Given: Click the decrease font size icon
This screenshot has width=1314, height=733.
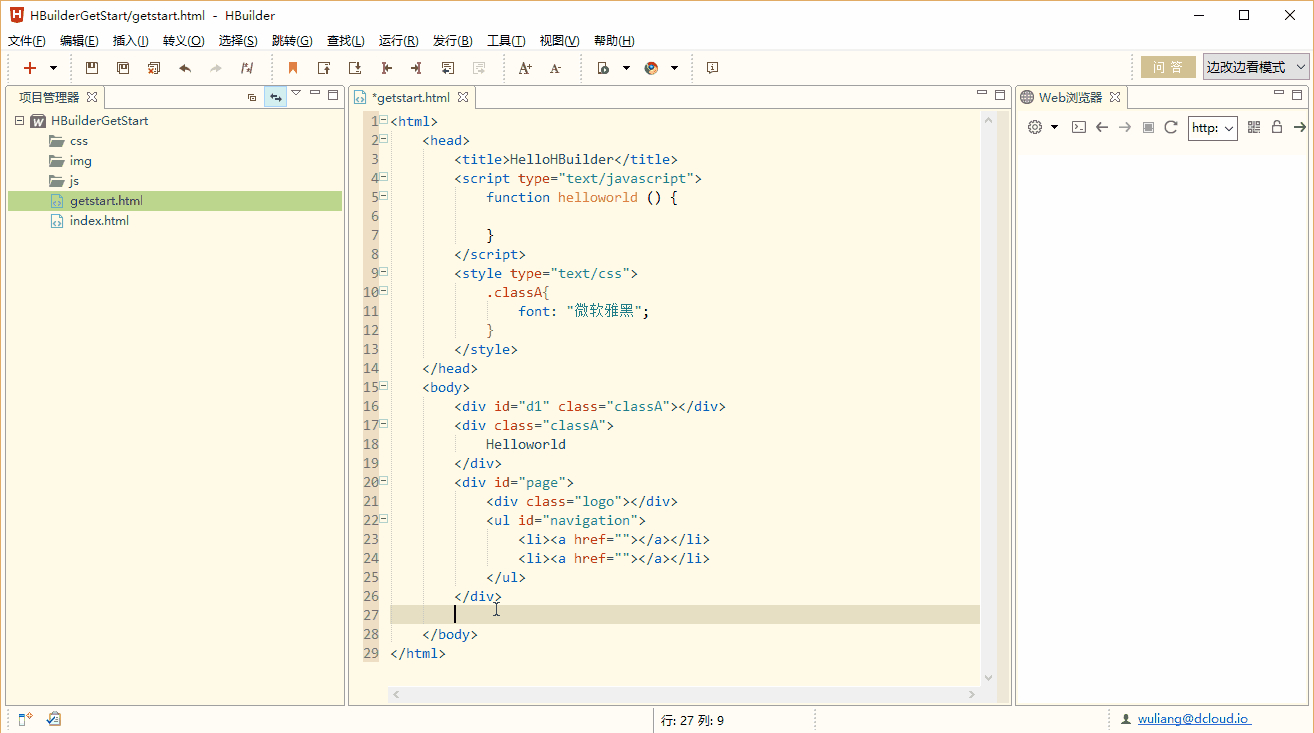Looking at the screenshot, I should pos(556,68).
